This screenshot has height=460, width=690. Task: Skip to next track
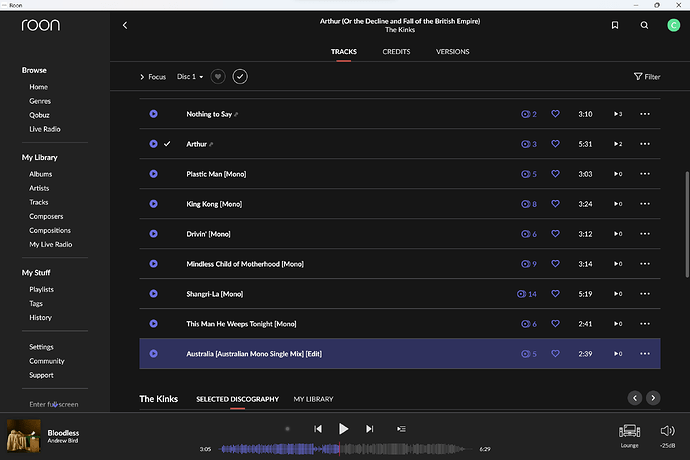click(370, 429)
